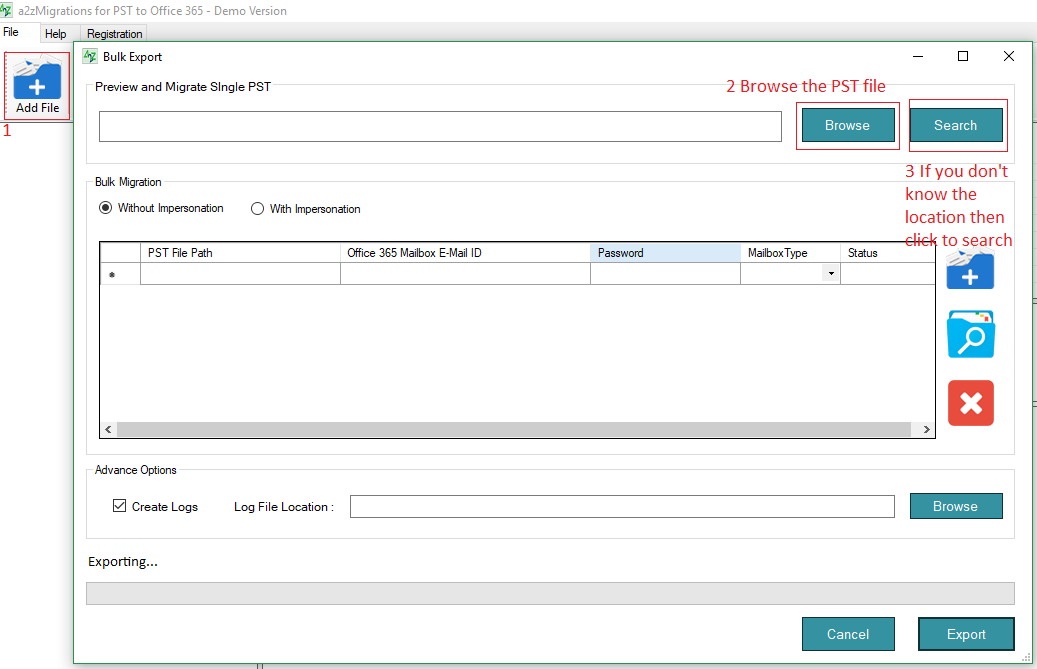Click the grid horizontal scrollbar right arrow
Viewport: 1037px width, 669px height.
(926, 429)
